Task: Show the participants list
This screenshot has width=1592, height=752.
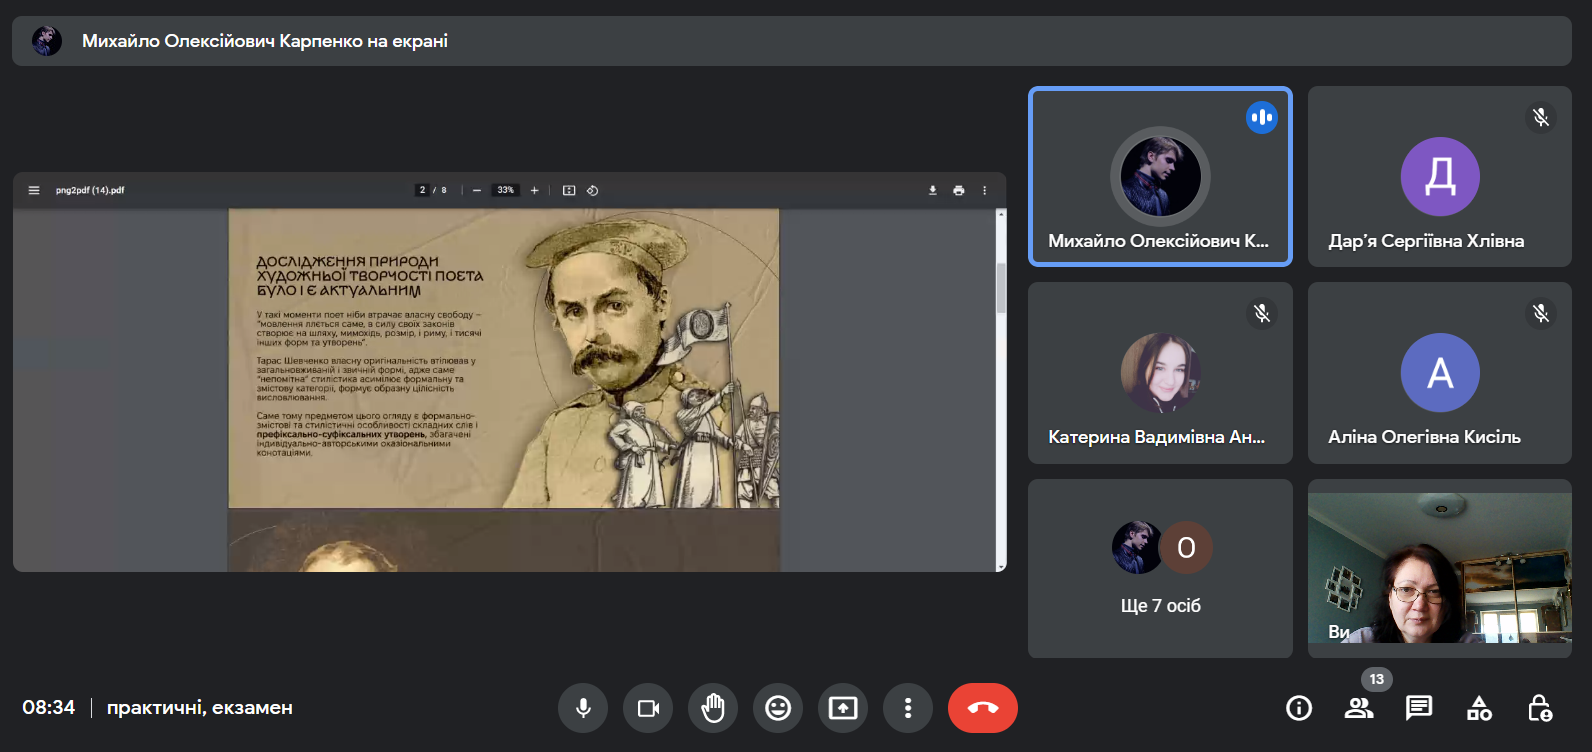Action: click(x=1359, y=708)
